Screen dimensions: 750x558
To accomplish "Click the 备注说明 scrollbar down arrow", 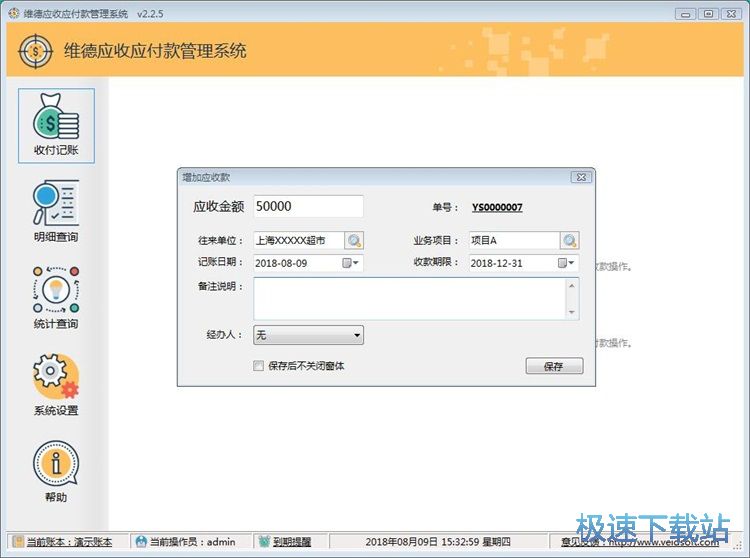I will [572, 312].
